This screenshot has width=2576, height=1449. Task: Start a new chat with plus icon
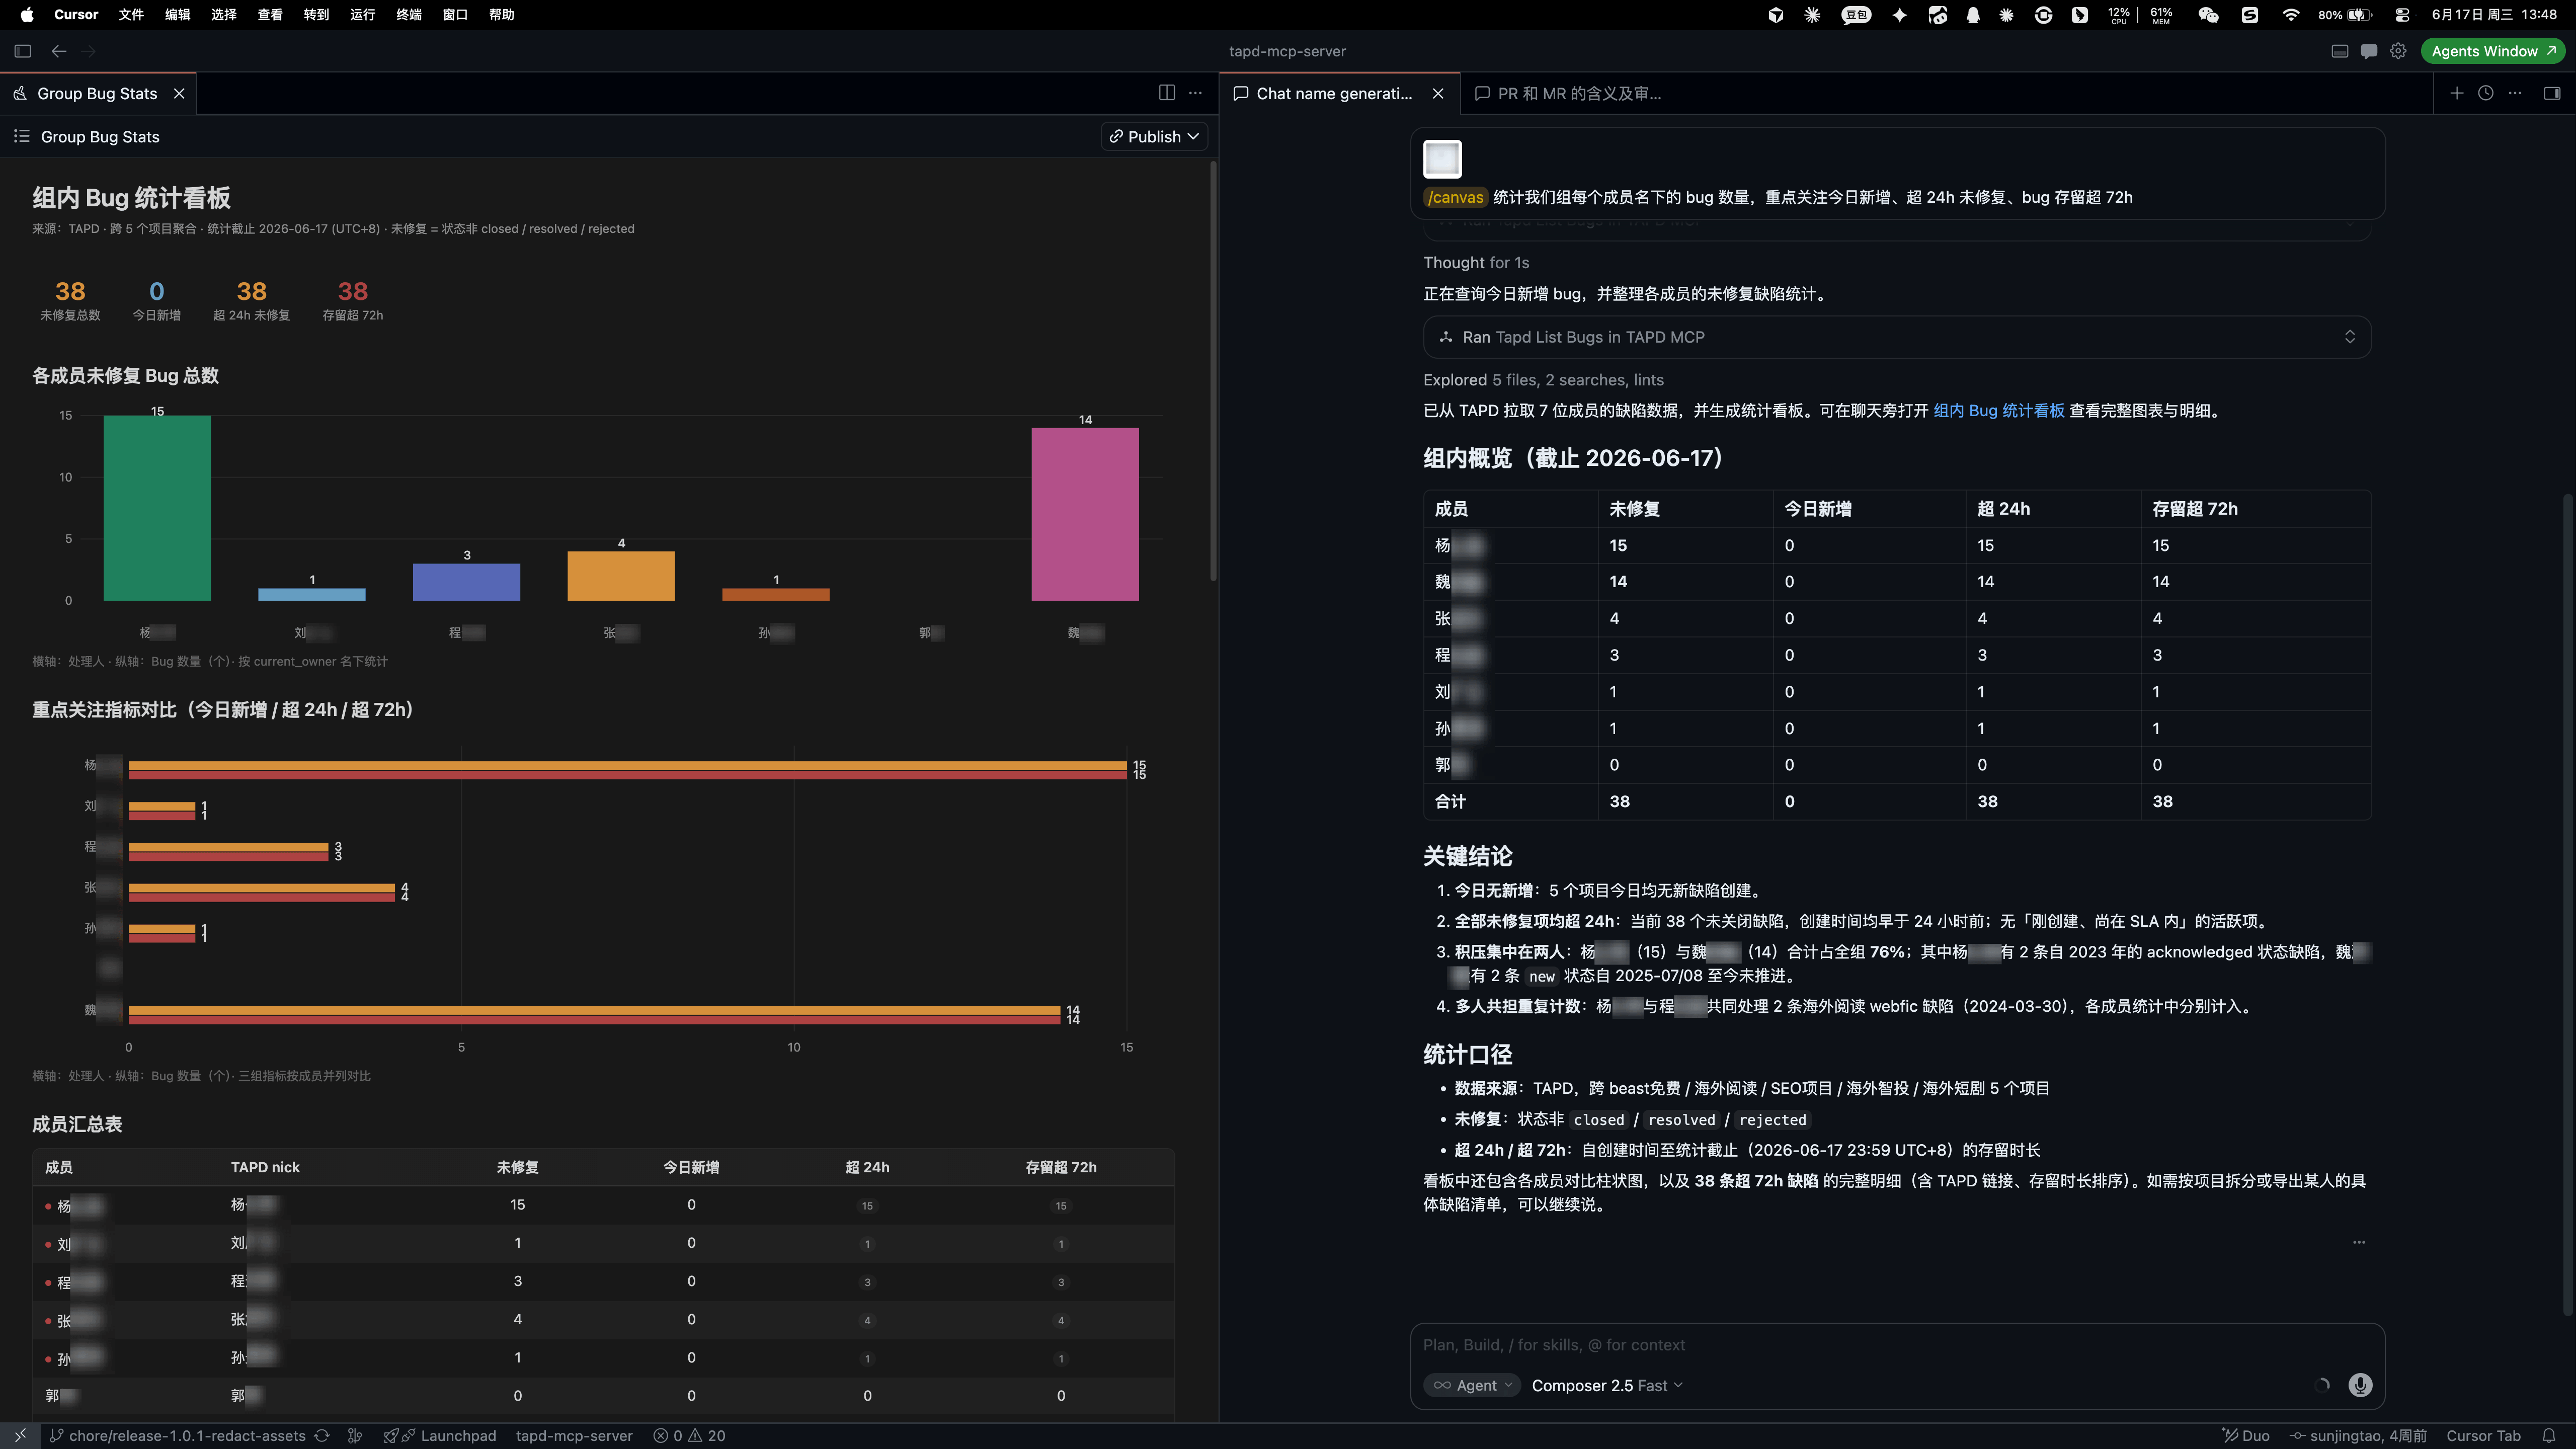2457,93
